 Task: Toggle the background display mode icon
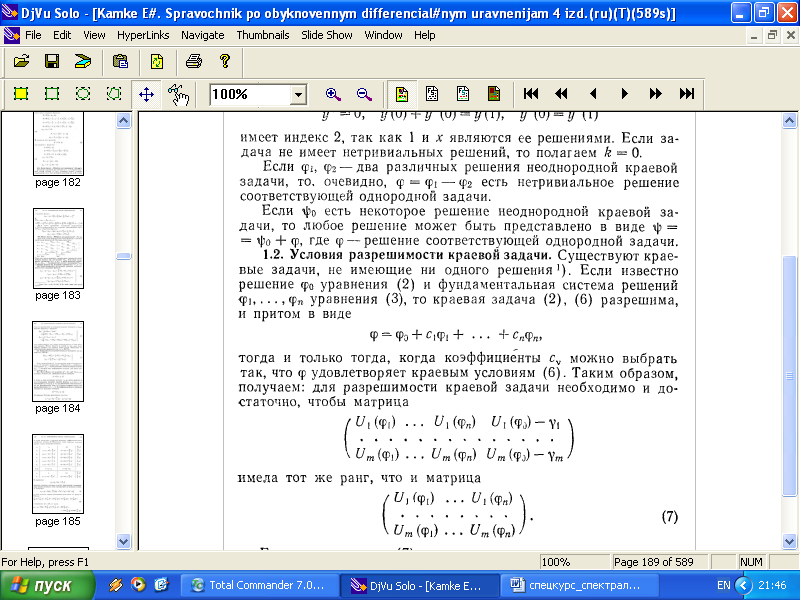pos(494,94)
